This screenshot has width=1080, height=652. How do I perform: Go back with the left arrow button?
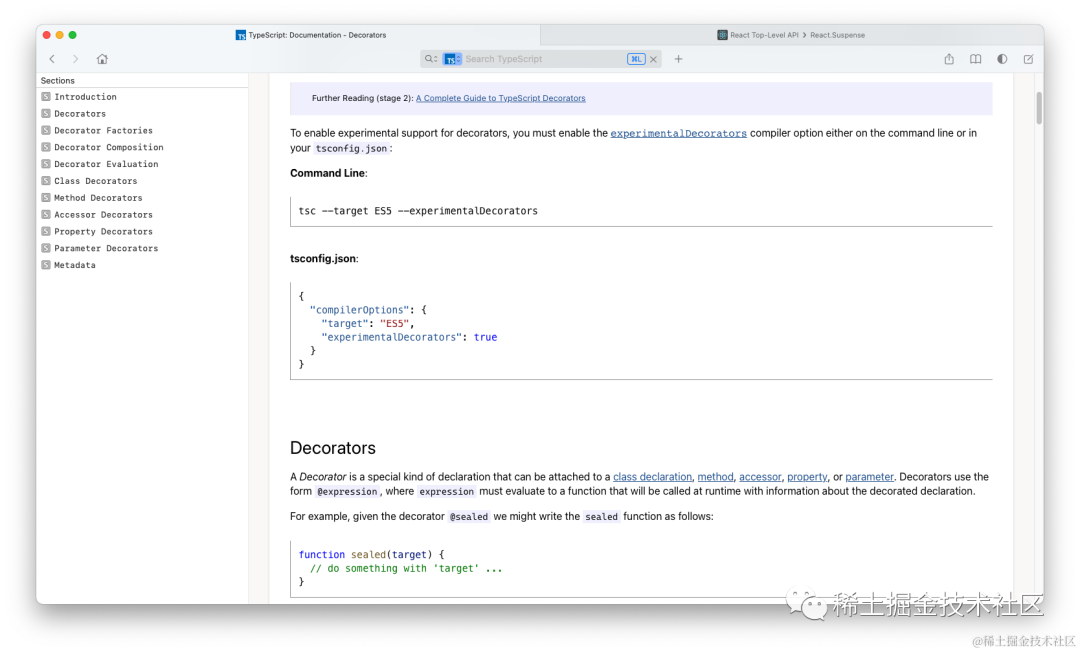[x=52, y=59]
